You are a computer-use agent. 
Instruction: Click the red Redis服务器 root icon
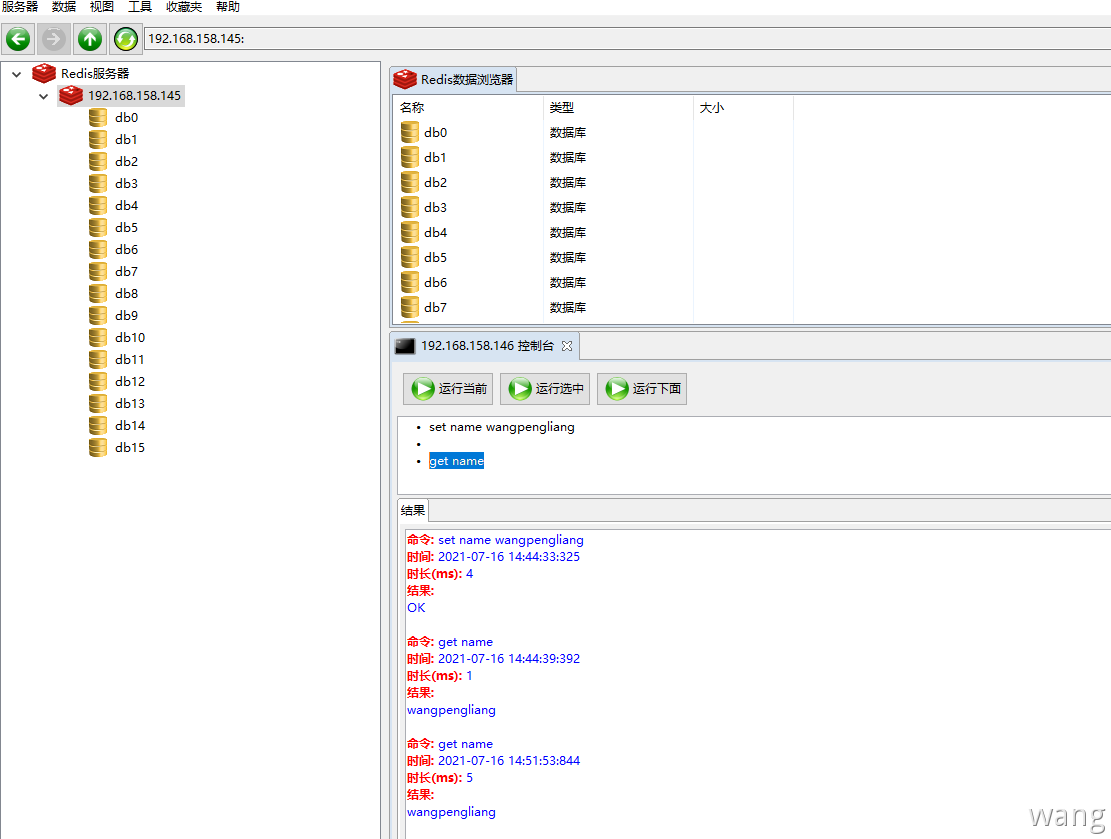point(44,73)
